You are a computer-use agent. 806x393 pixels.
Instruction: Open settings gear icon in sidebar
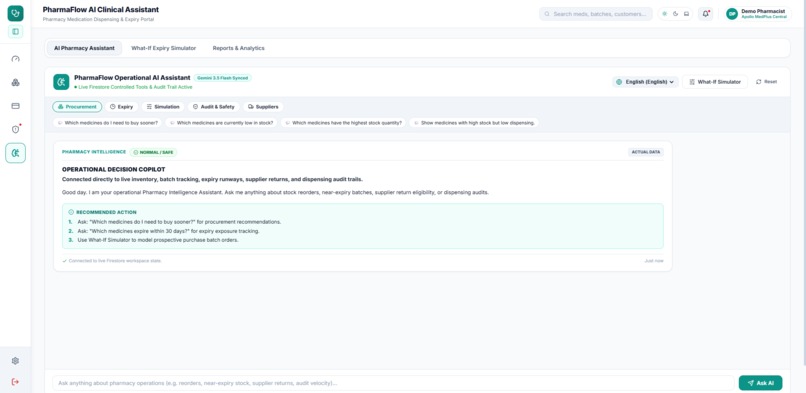[15, 361]
